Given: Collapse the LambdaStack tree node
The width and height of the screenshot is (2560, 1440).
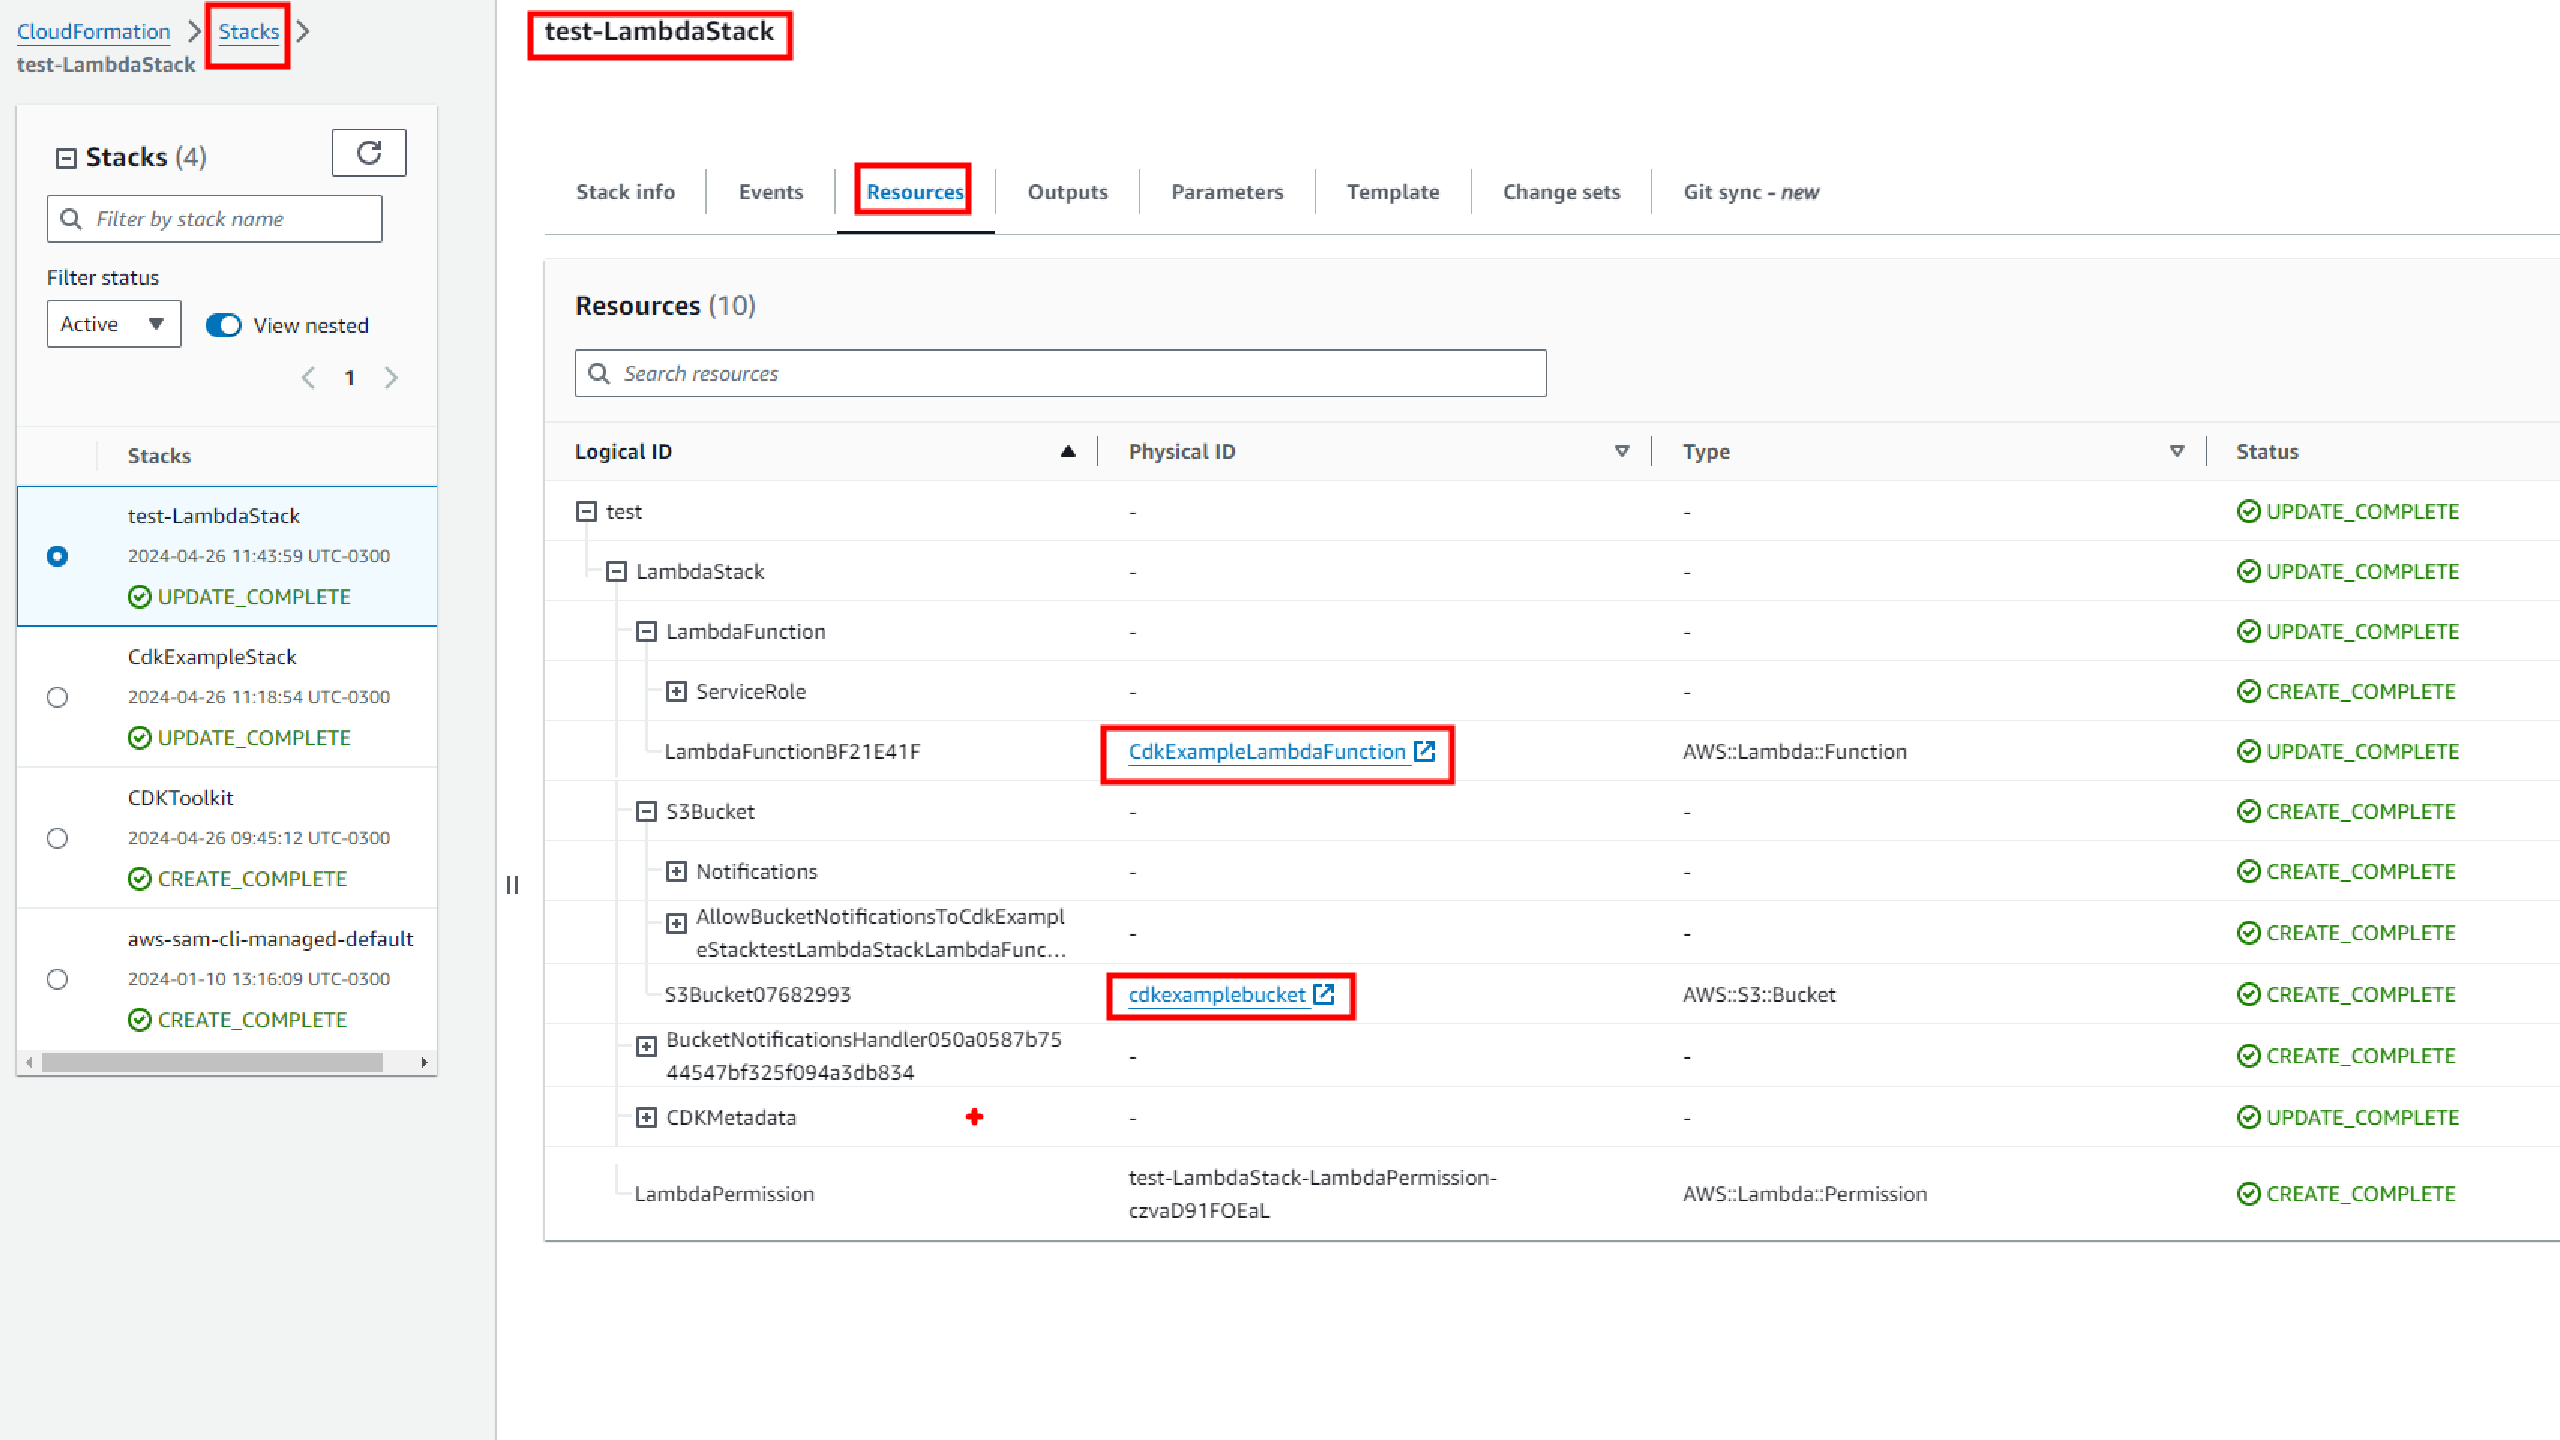Looking at the screenshot, I should pyautogui.click(x=616, y=571).
